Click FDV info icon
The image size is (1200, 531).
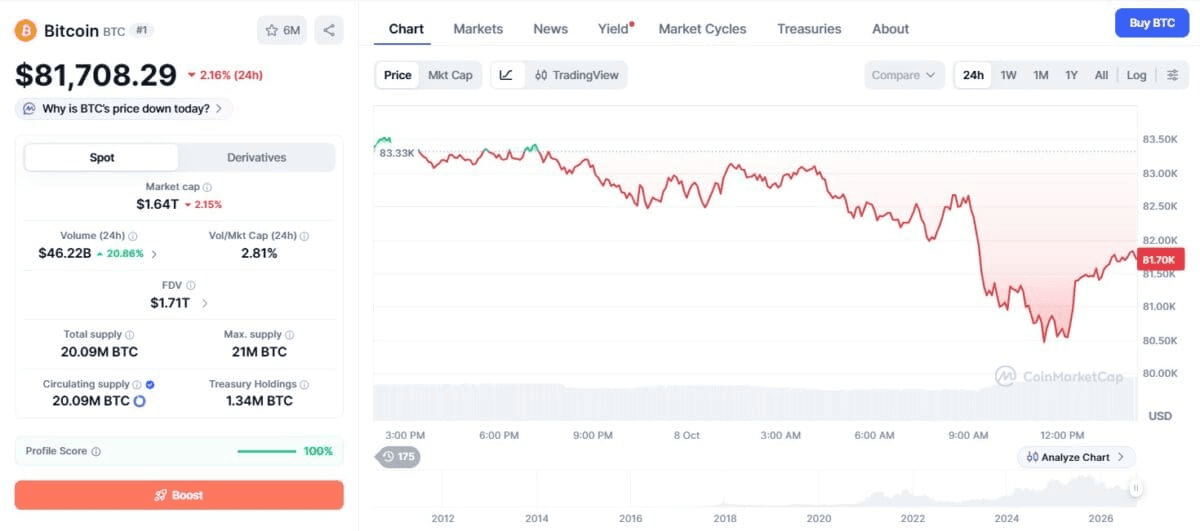point(191,286)
